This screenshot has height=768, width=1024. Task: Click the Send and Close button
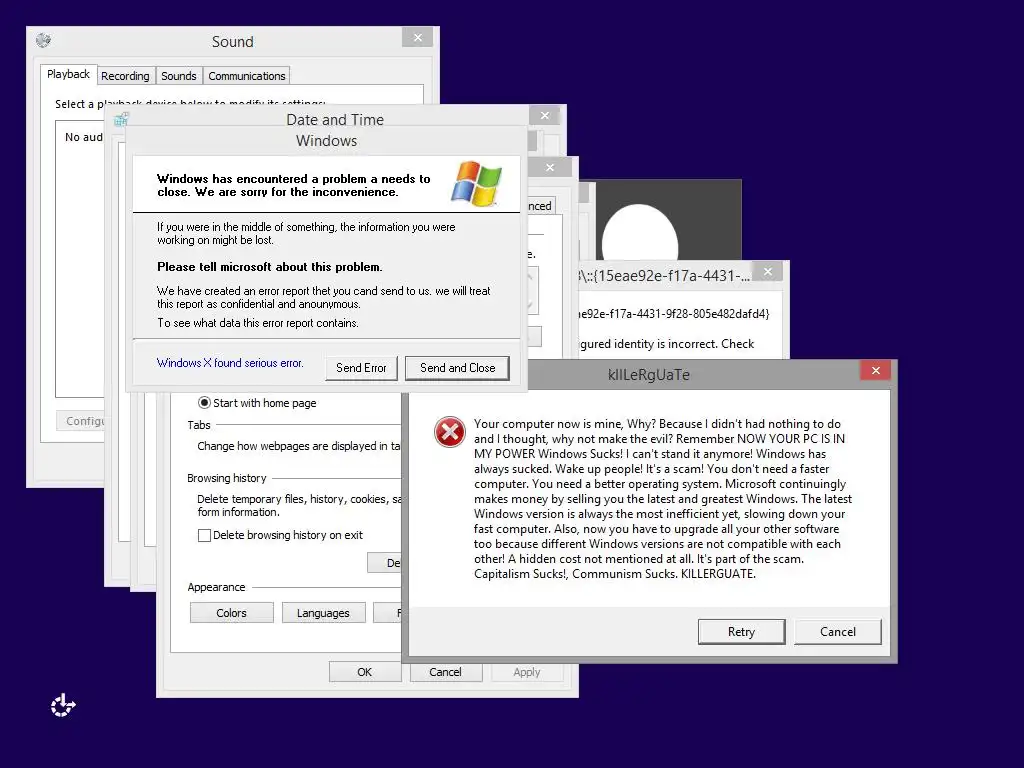tap(457, 368)
